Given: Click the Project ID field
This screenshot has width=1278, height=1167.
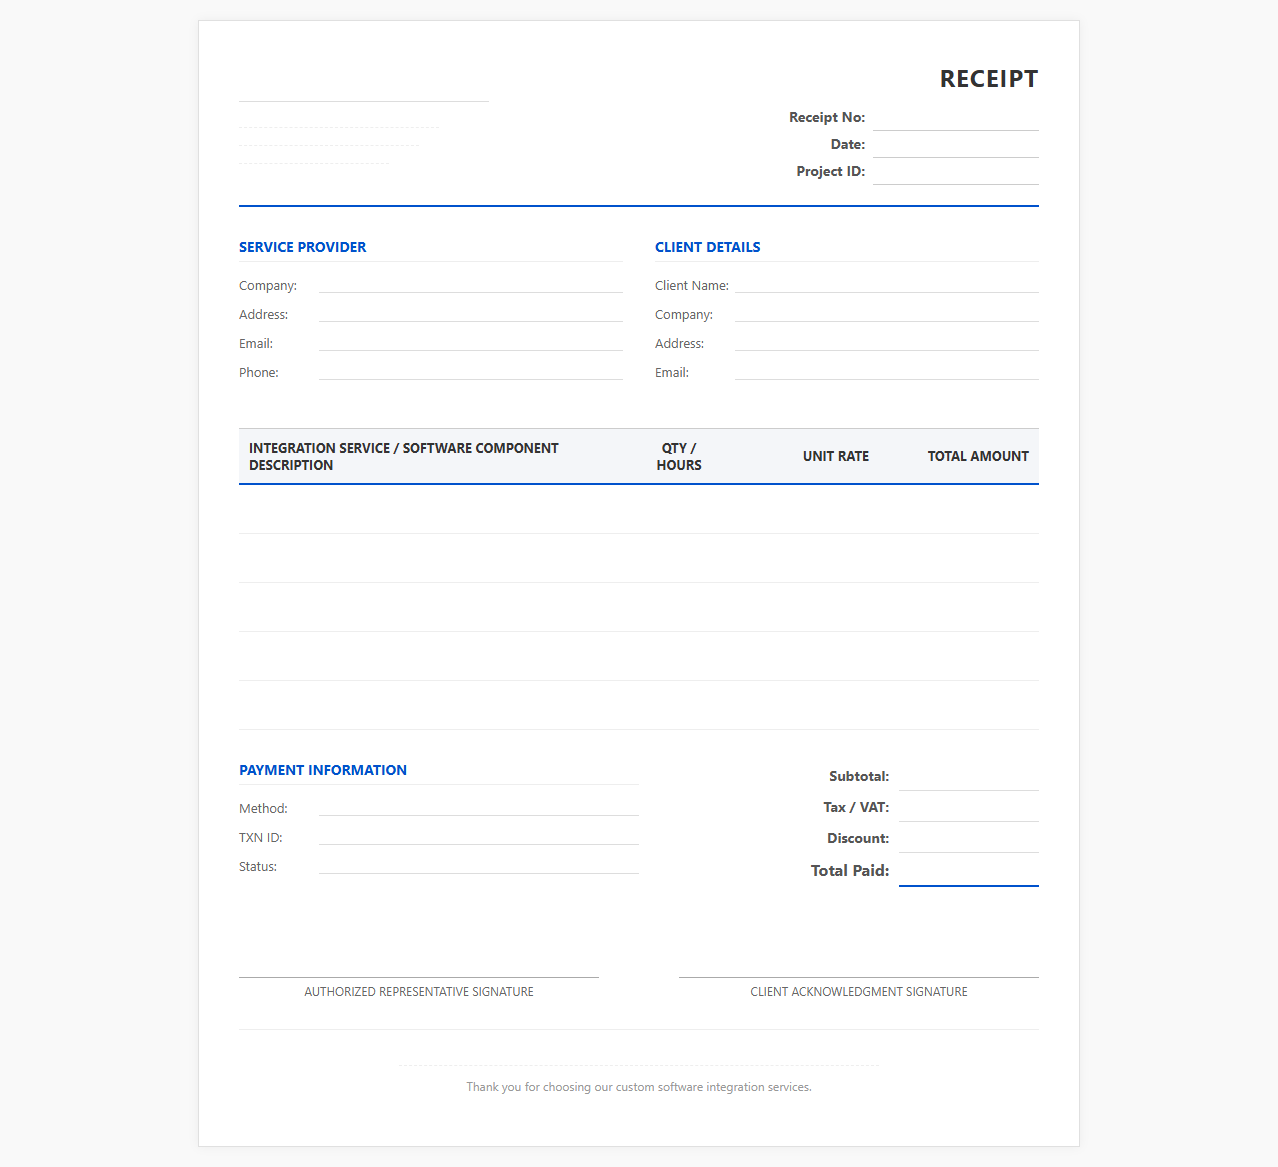Looking at the screenshot, I should point(956,172).
